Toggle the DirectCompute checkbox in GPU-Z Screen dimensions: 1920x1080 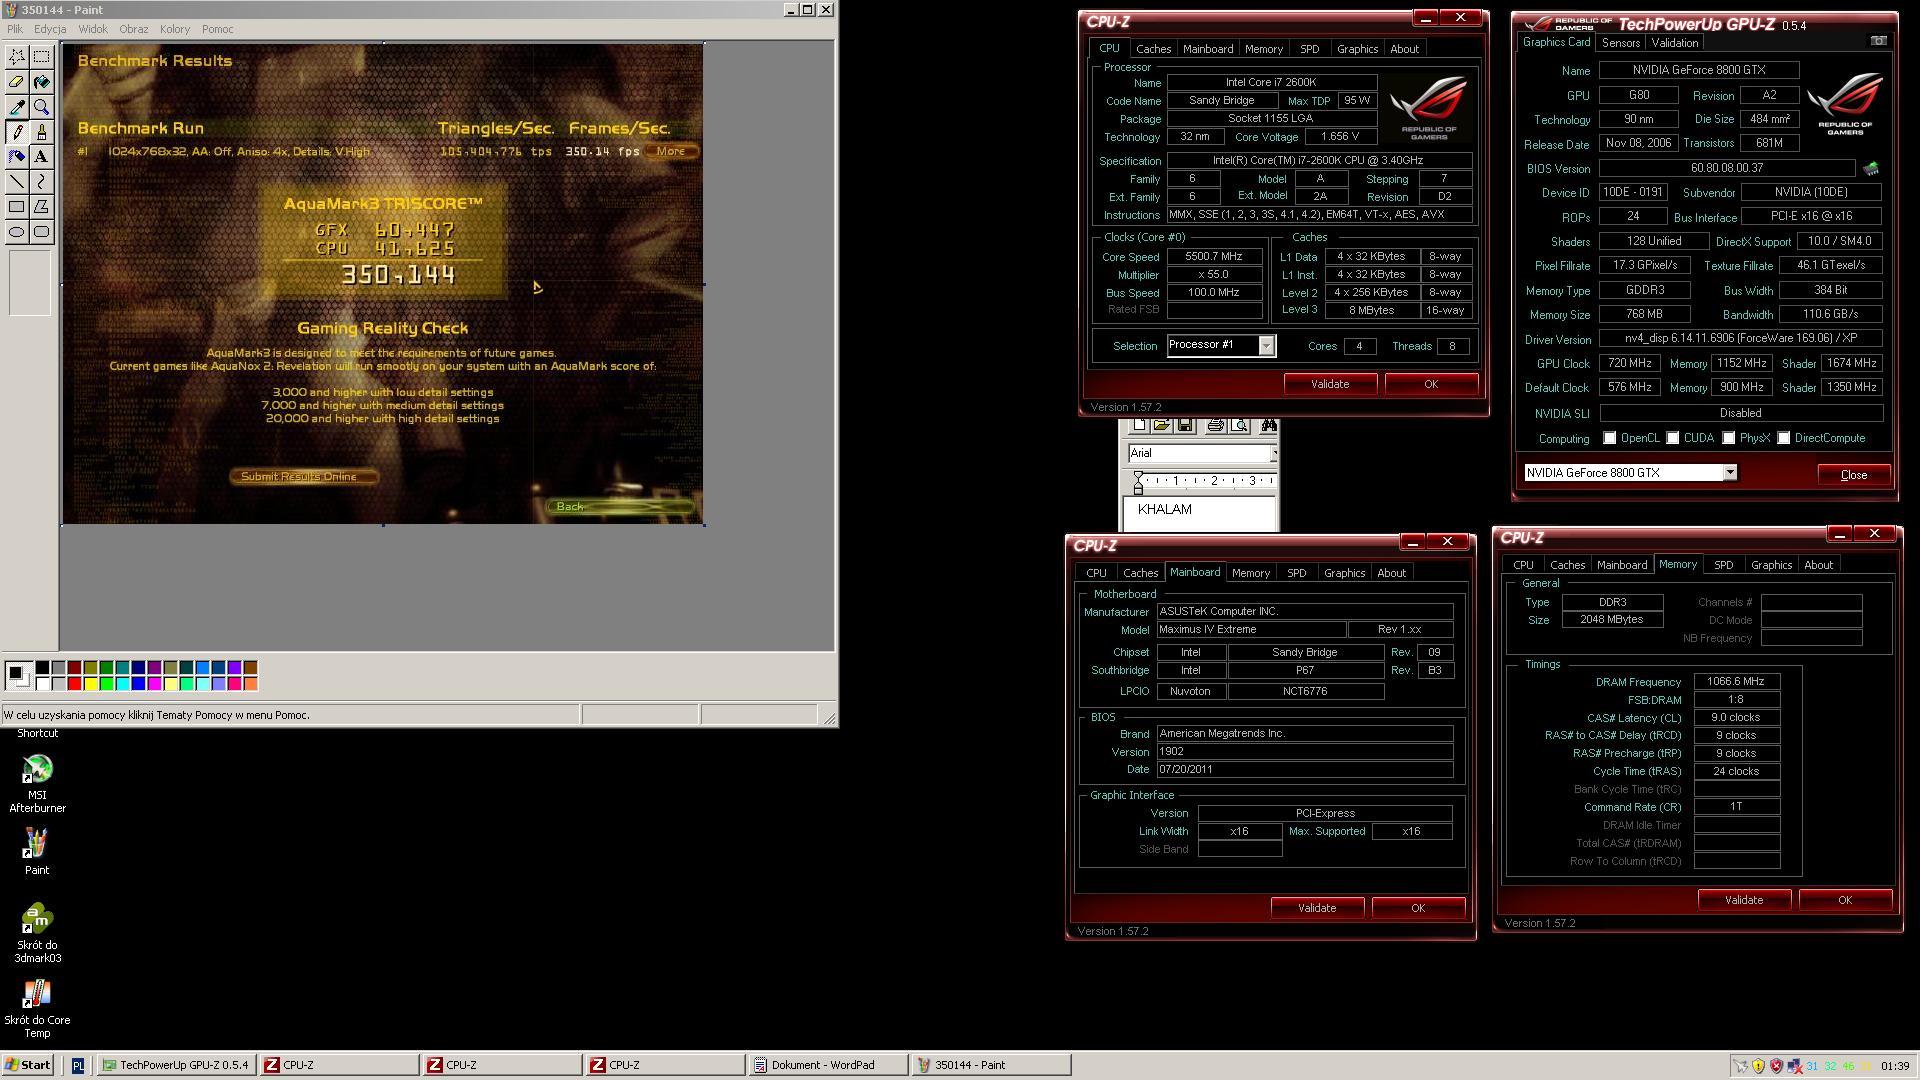click(1783, 438)
